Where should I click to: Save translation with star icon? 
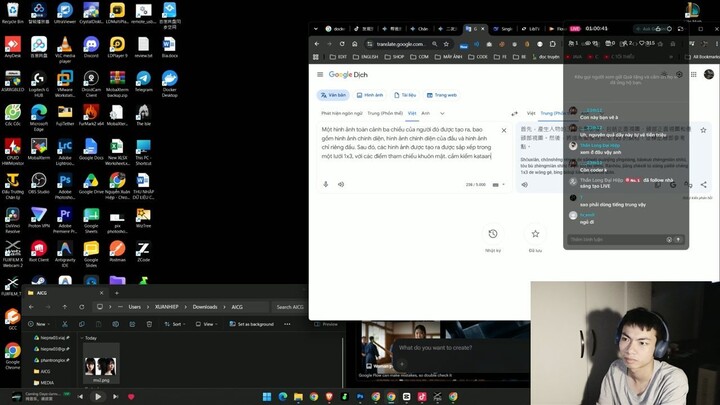pyautogui.click(x=703, y=130)
